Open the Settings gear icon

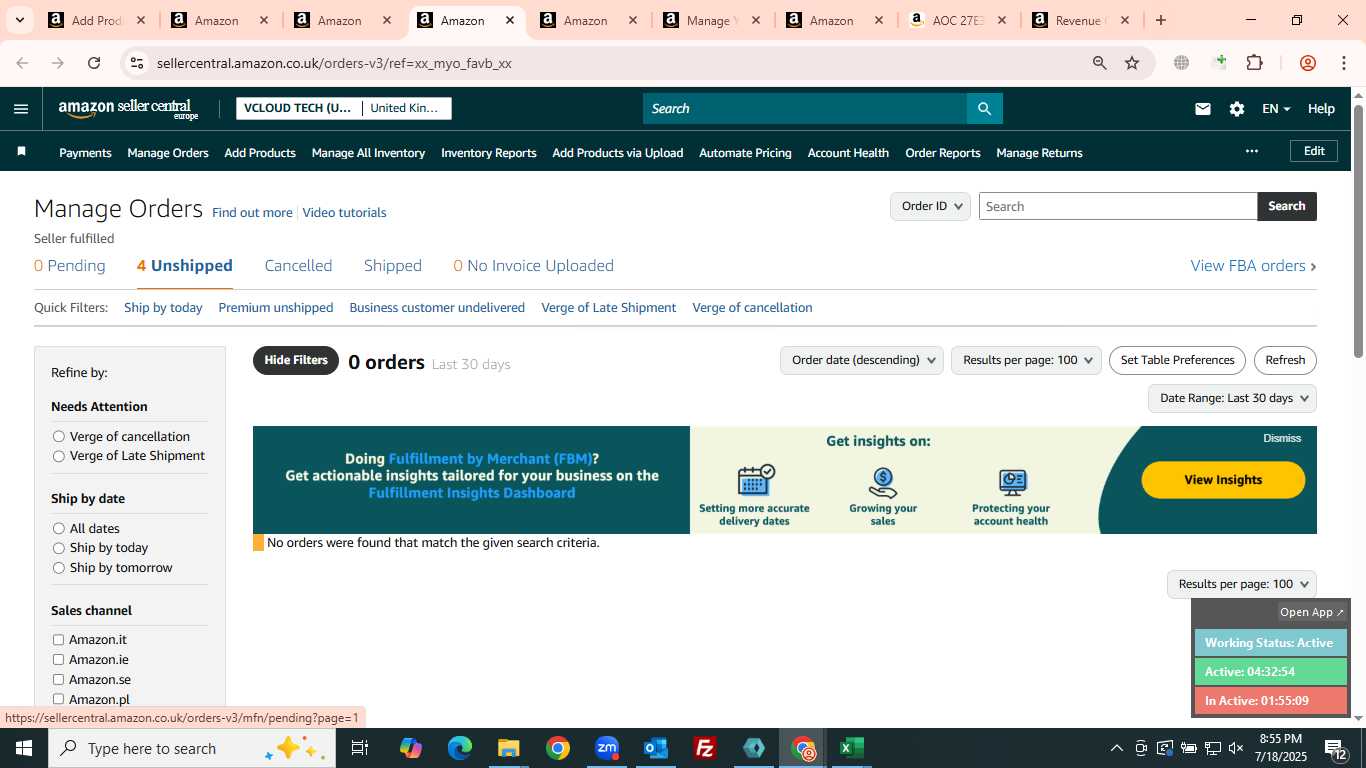pos(1237,109)
